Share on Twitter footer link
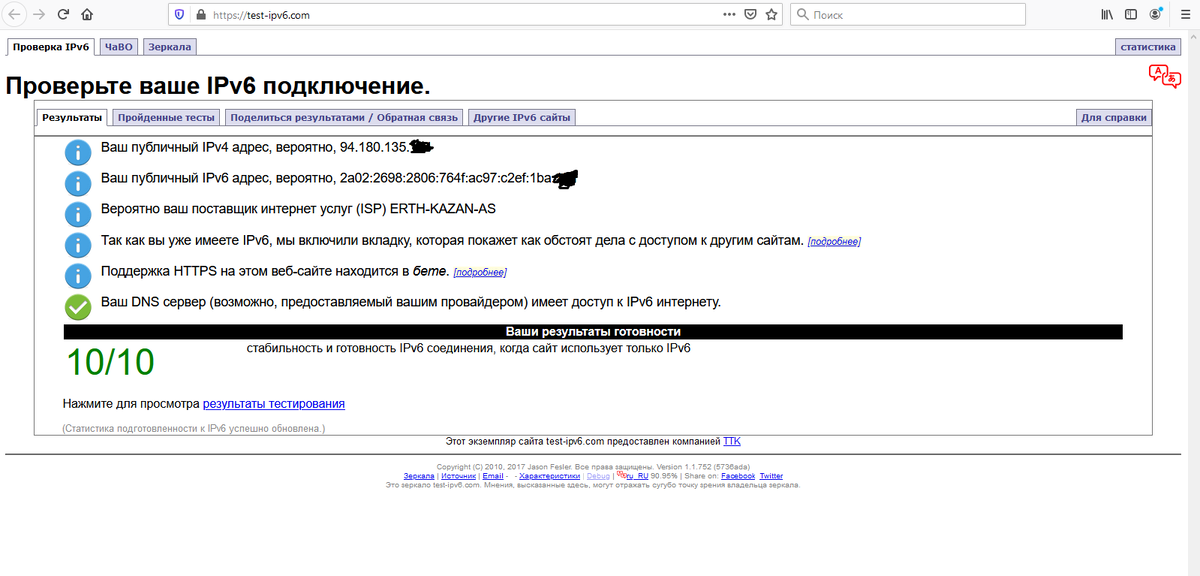The height and width of the screenshot is (576, 1200). (771, 476)
